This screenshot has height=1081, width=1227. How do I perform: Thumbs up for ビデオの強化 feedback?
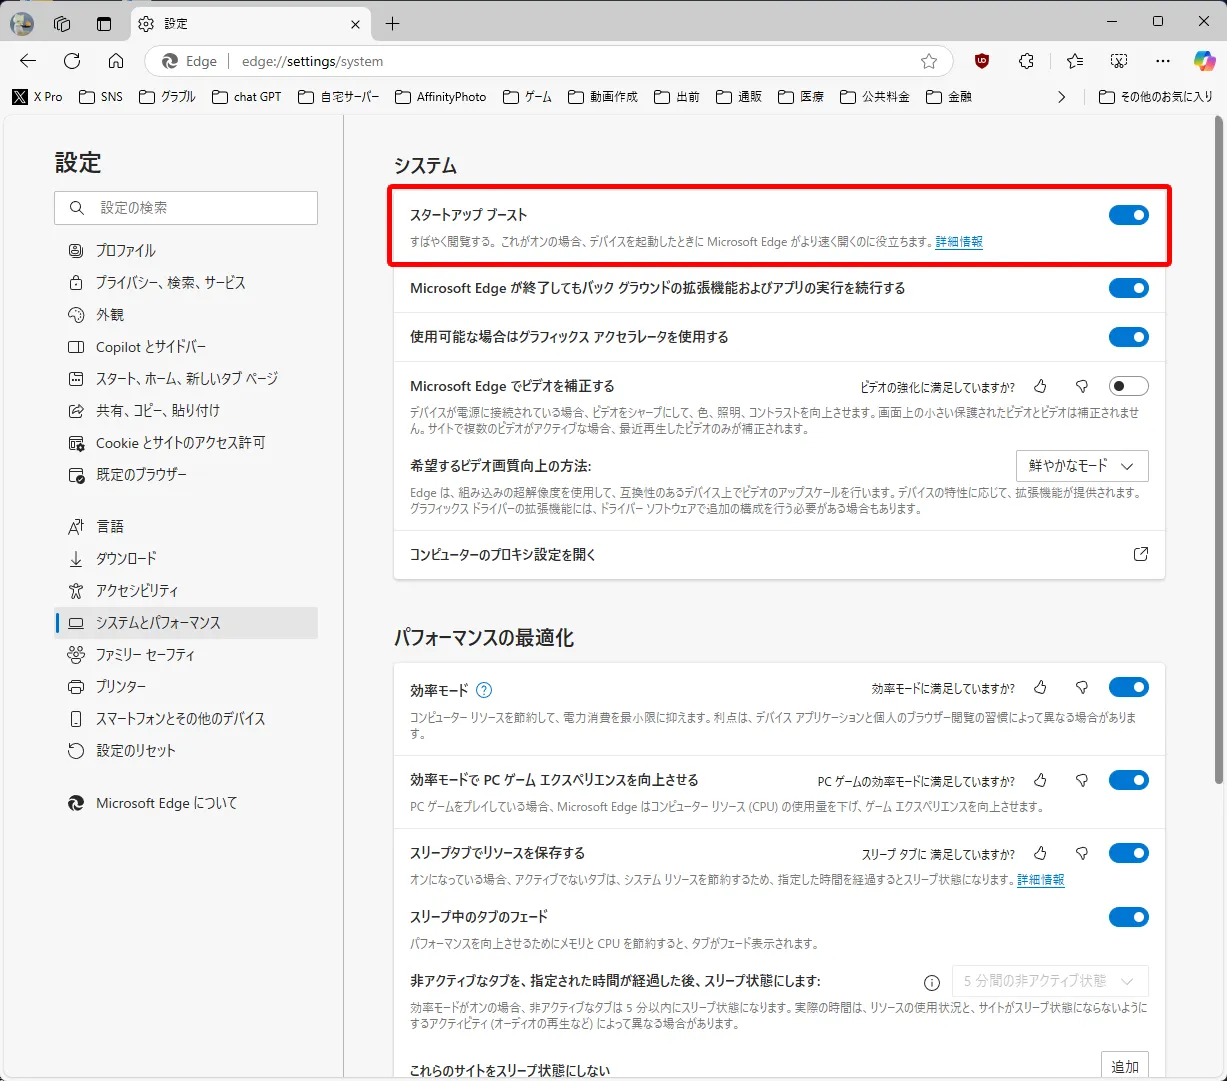[x=1040, y=386]
